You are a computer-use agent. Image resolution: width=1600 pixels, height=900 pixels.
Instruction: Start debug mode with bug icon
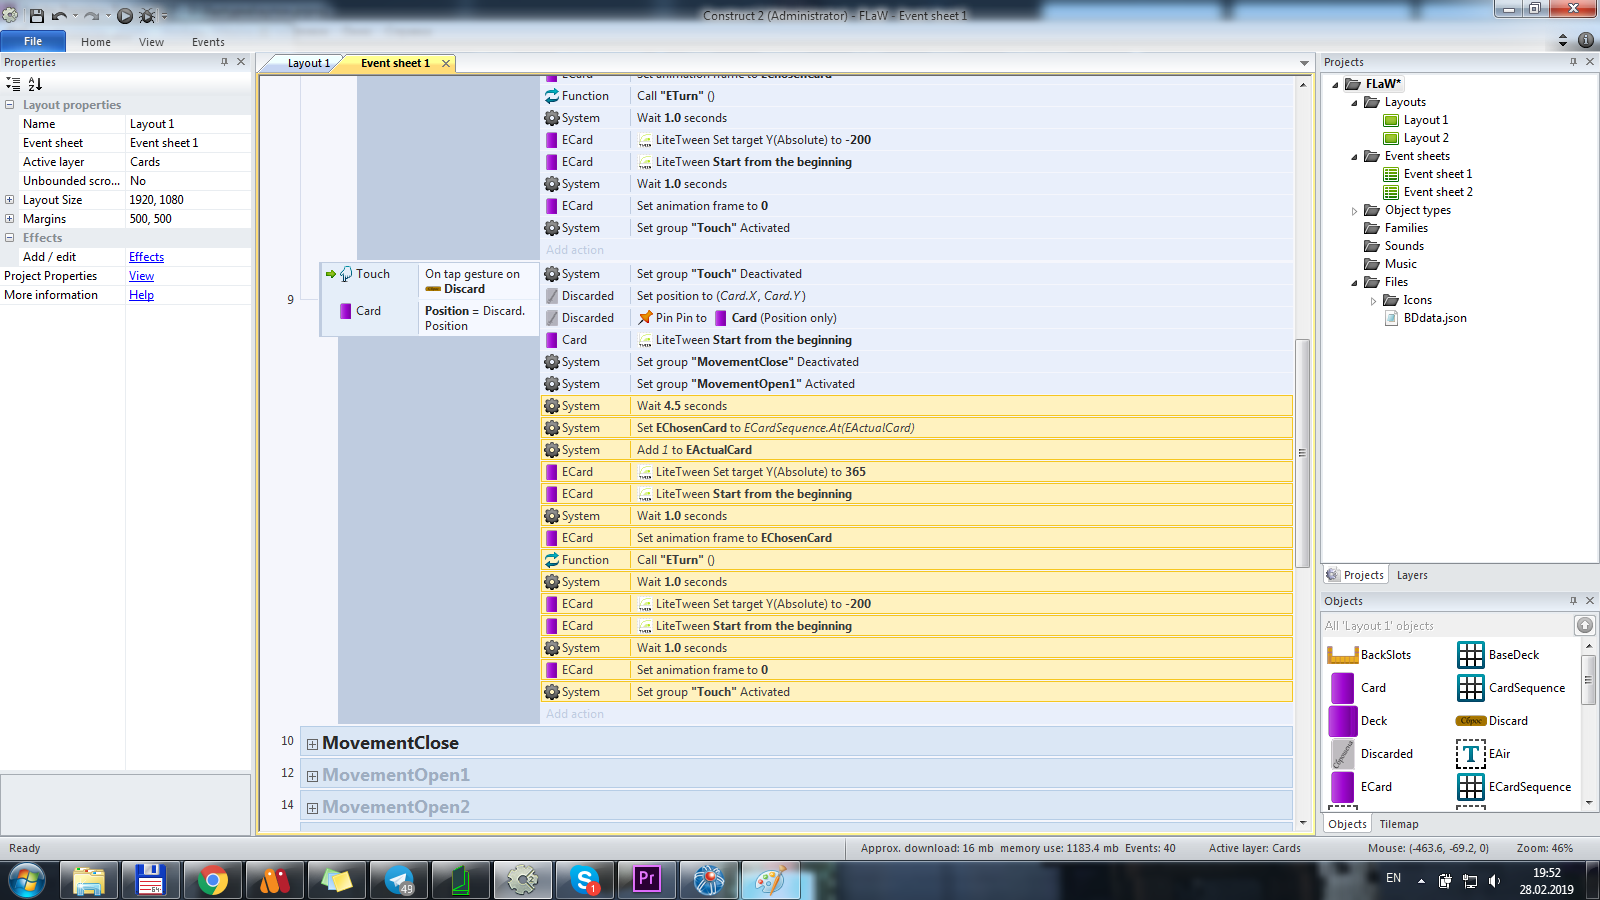147,16
